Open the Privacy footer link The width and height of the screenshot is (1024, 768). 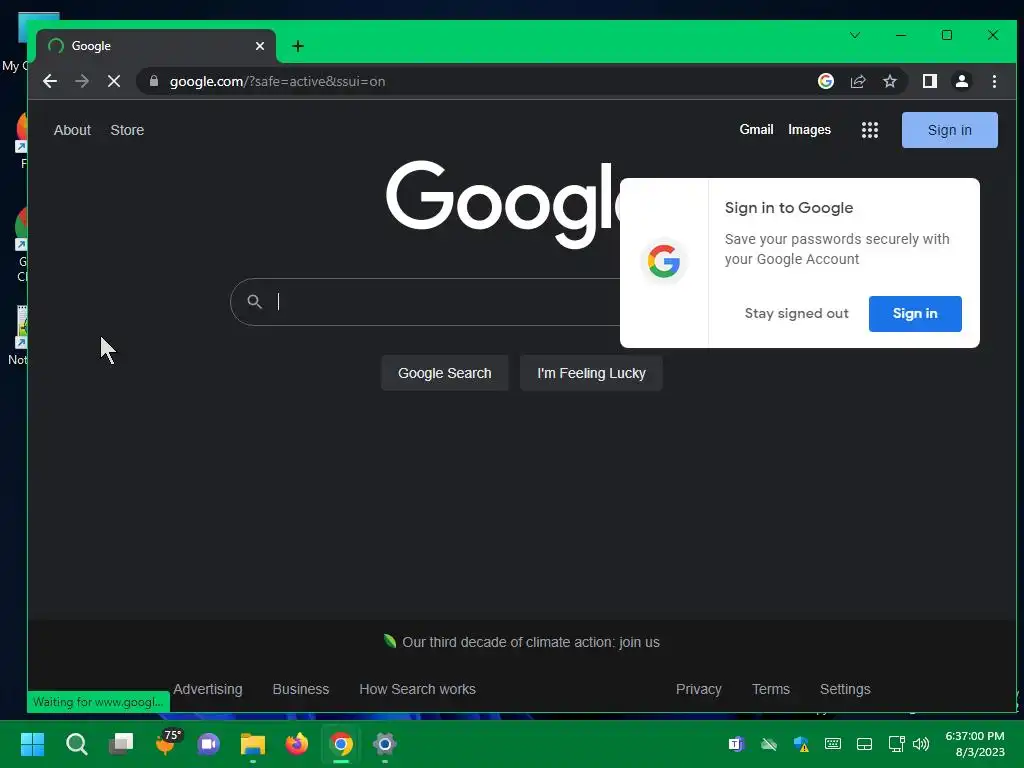coord(699,689)
